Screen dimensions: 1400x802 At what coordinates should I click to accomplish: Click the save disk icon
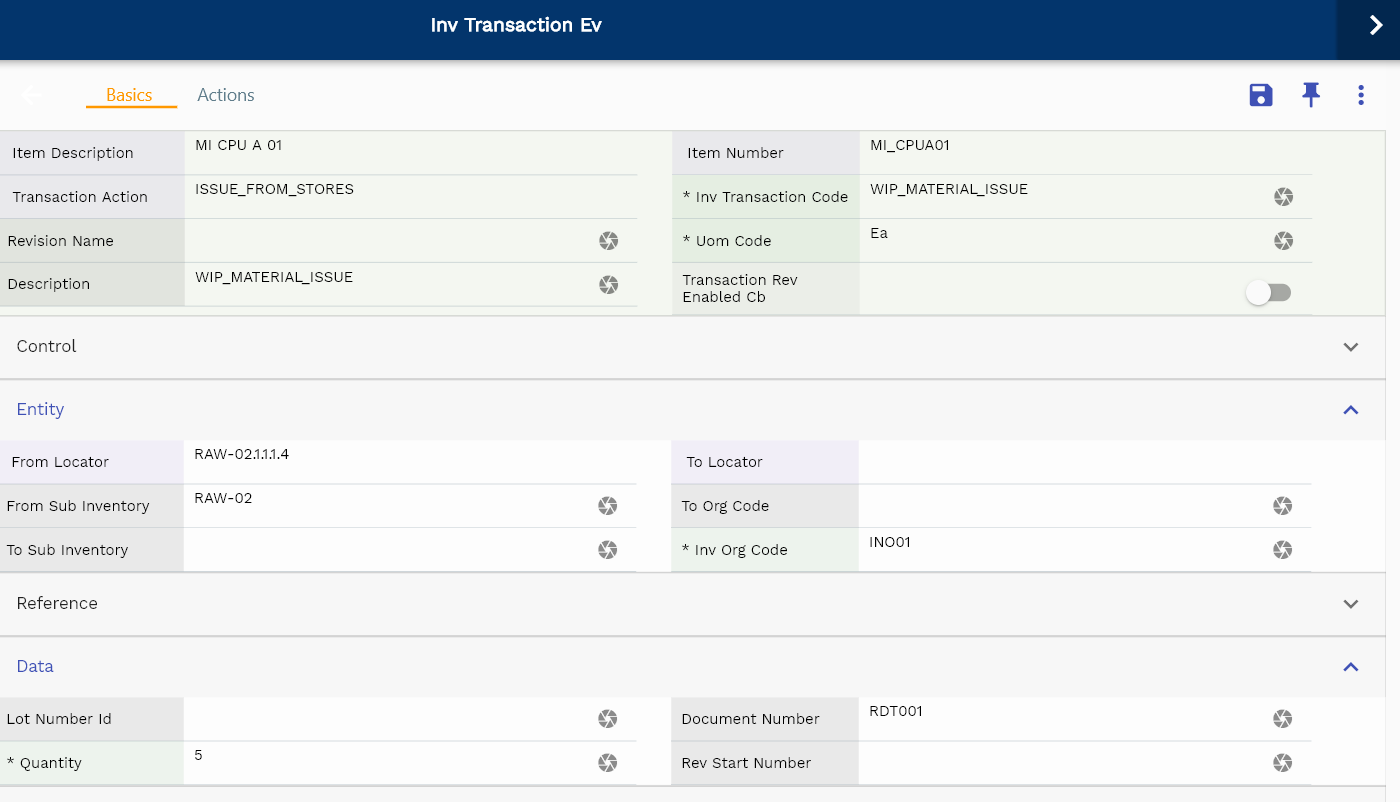pyautogui.click(x=1261, y=95)
